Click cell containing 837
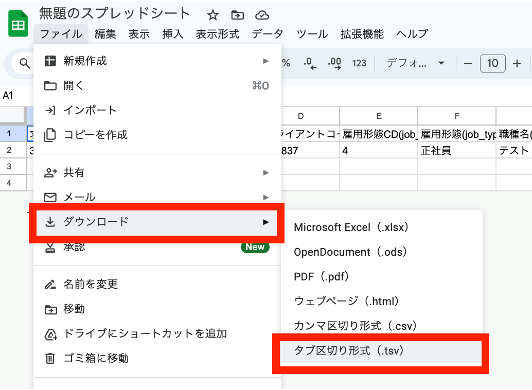The width and height of the screenshot is (532, 390). (x=310, y=150)
